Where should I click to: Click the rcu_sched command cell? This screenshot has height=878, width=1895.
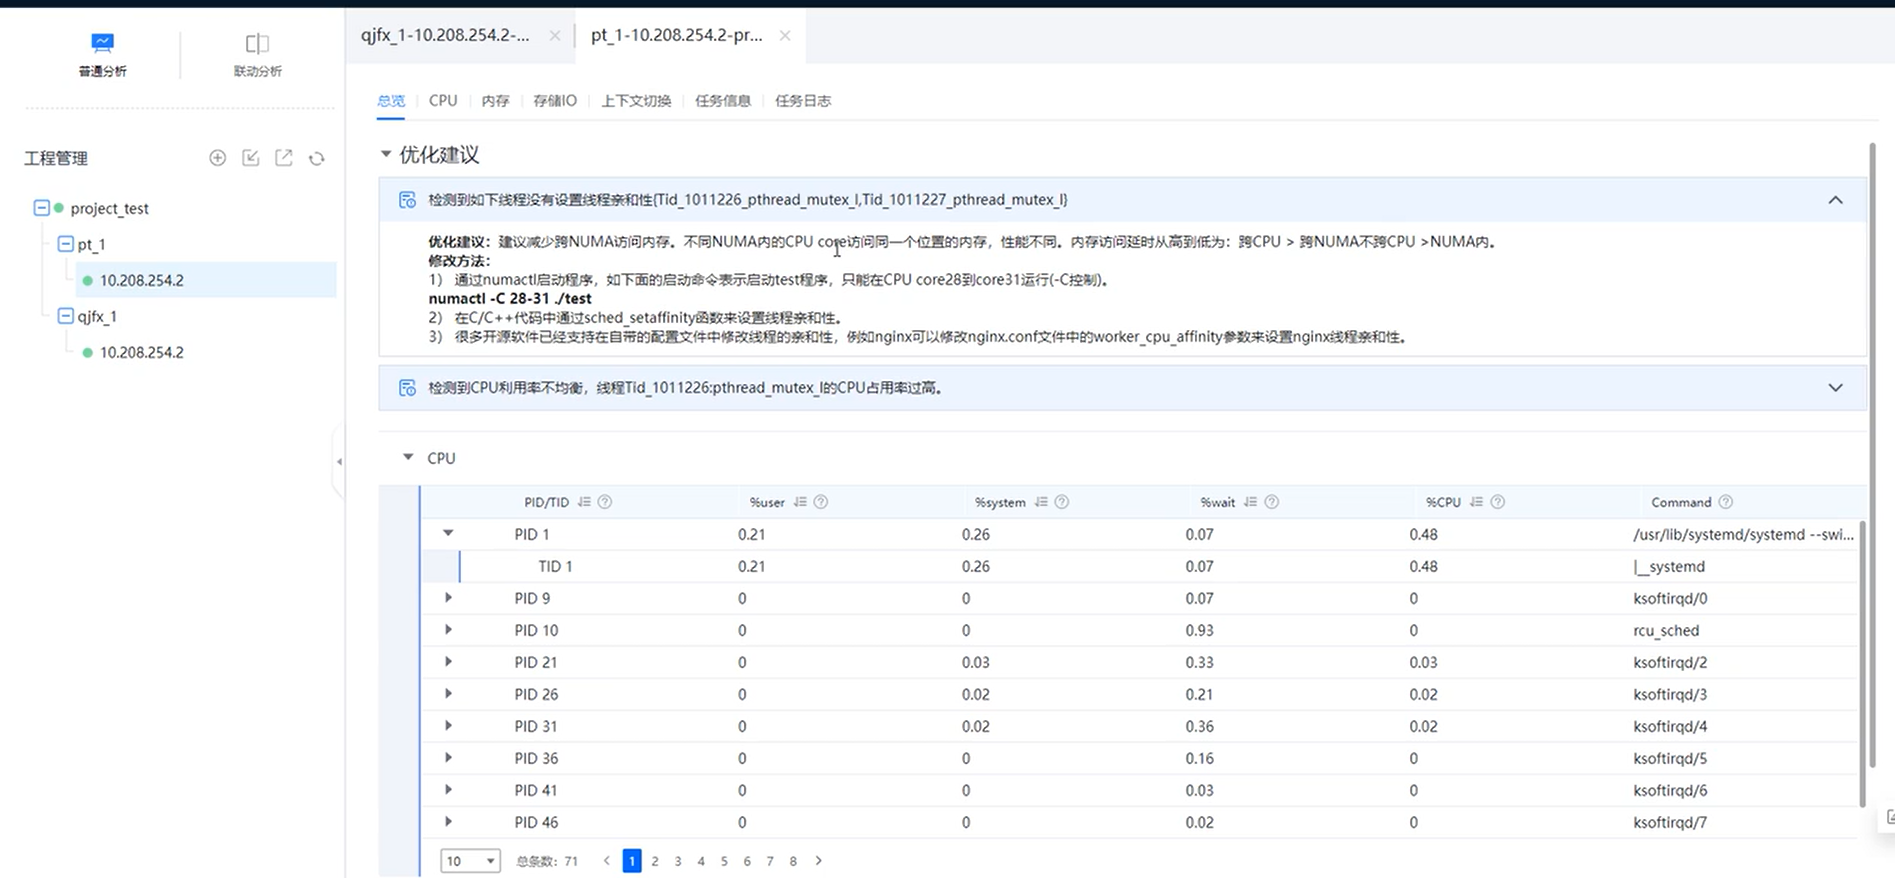coord(1666,630)
